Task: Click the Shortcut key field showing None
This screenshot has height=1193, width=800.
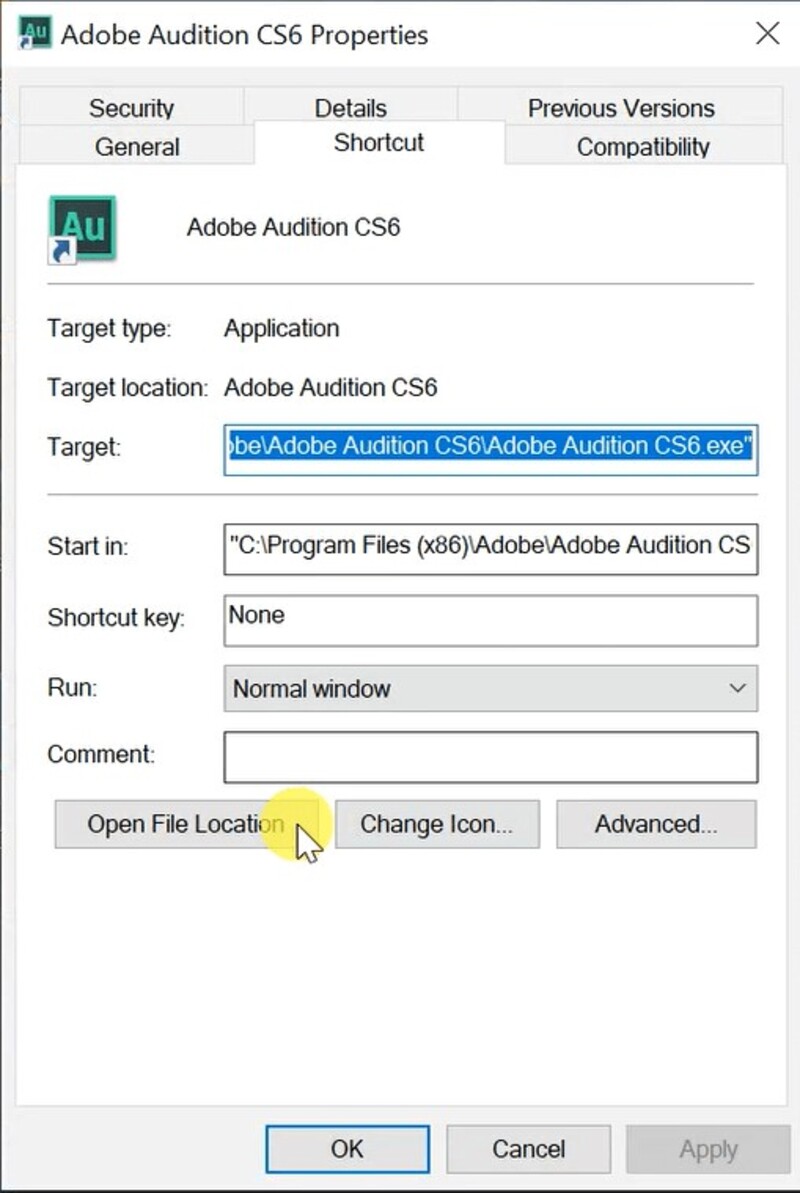Action: tap(490, 620)
